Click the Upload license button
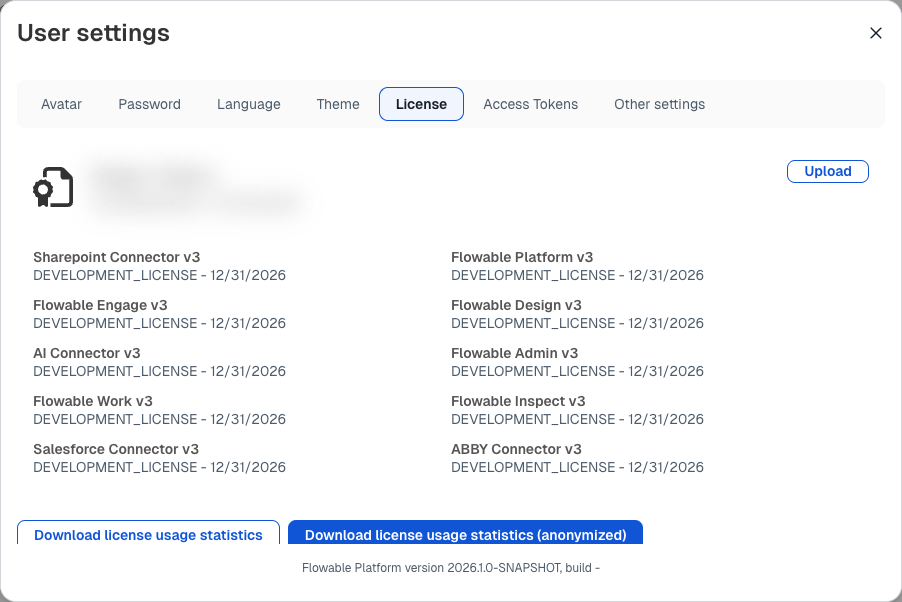The width and height of the screenshot is (902, 602). click(x=827, y=172)
